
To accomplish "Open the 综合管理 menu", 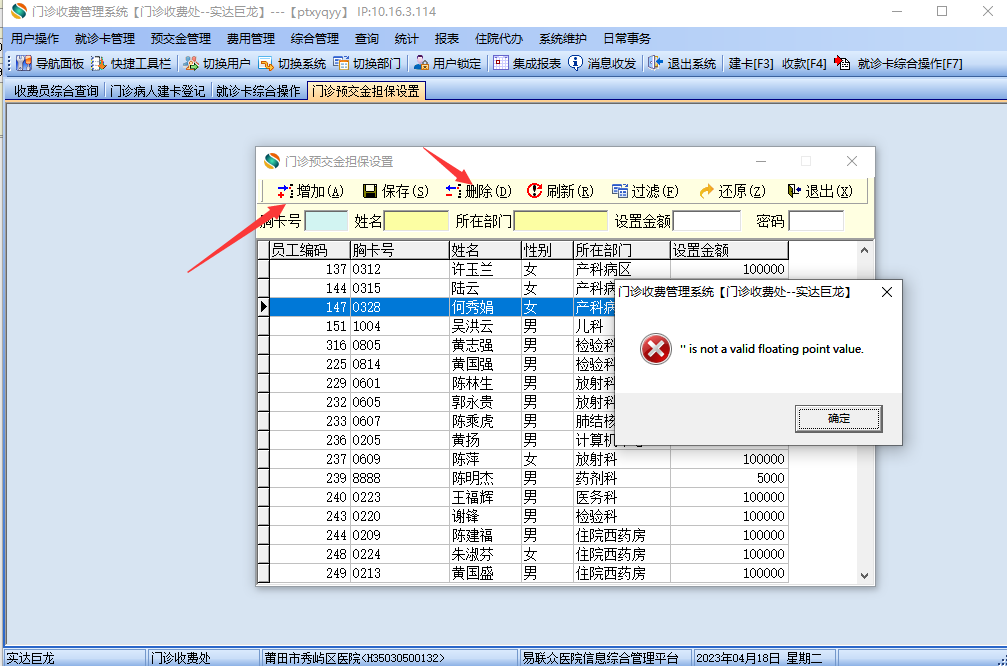I will pyautogui.click(x=315, y=39).
